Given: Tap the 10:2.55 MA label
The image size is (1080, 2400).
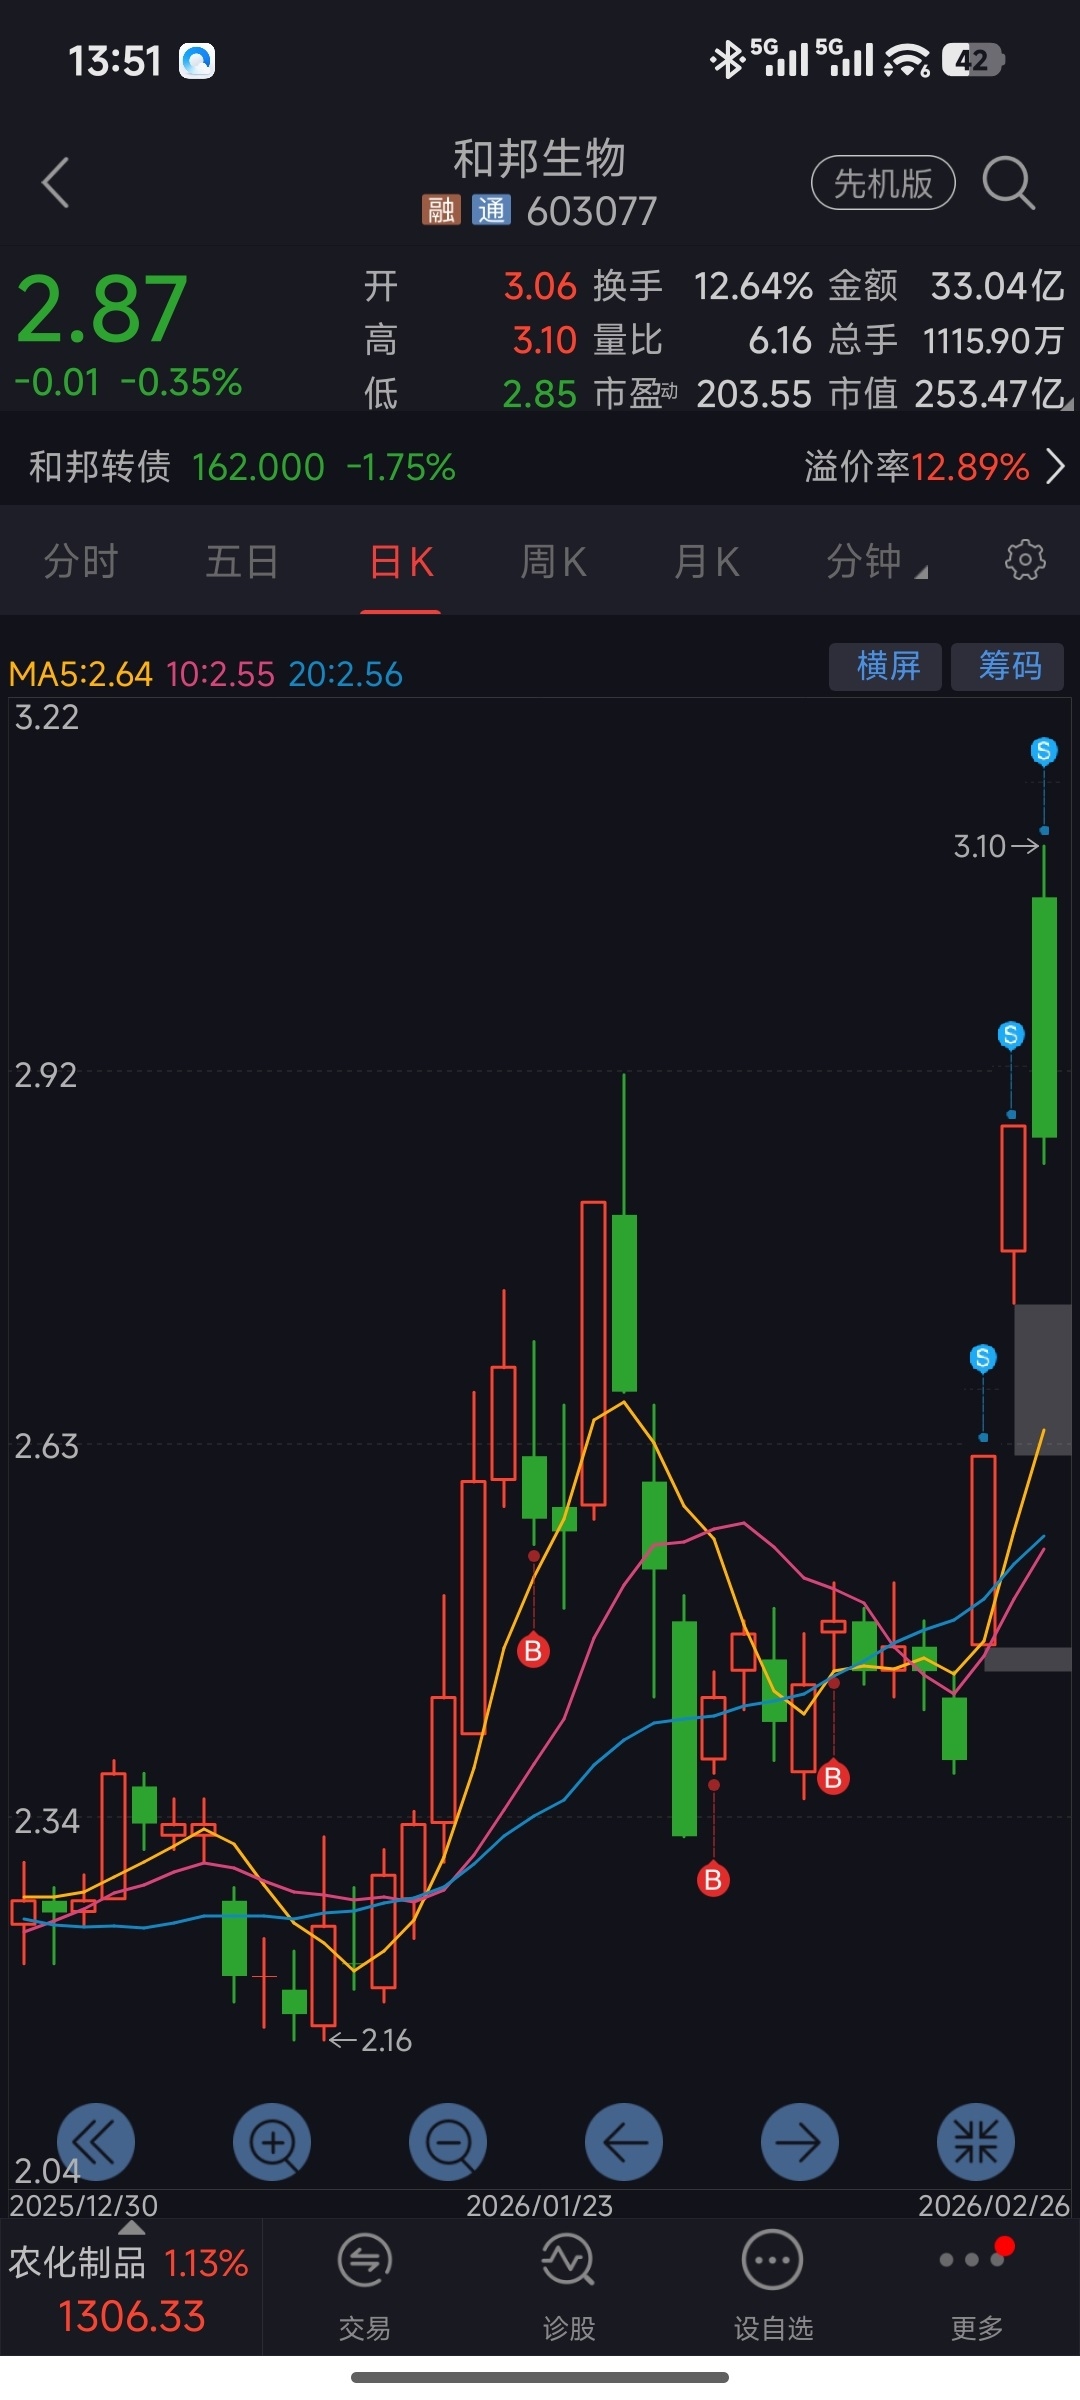Looking at the screenshot, I should point(220,674).
